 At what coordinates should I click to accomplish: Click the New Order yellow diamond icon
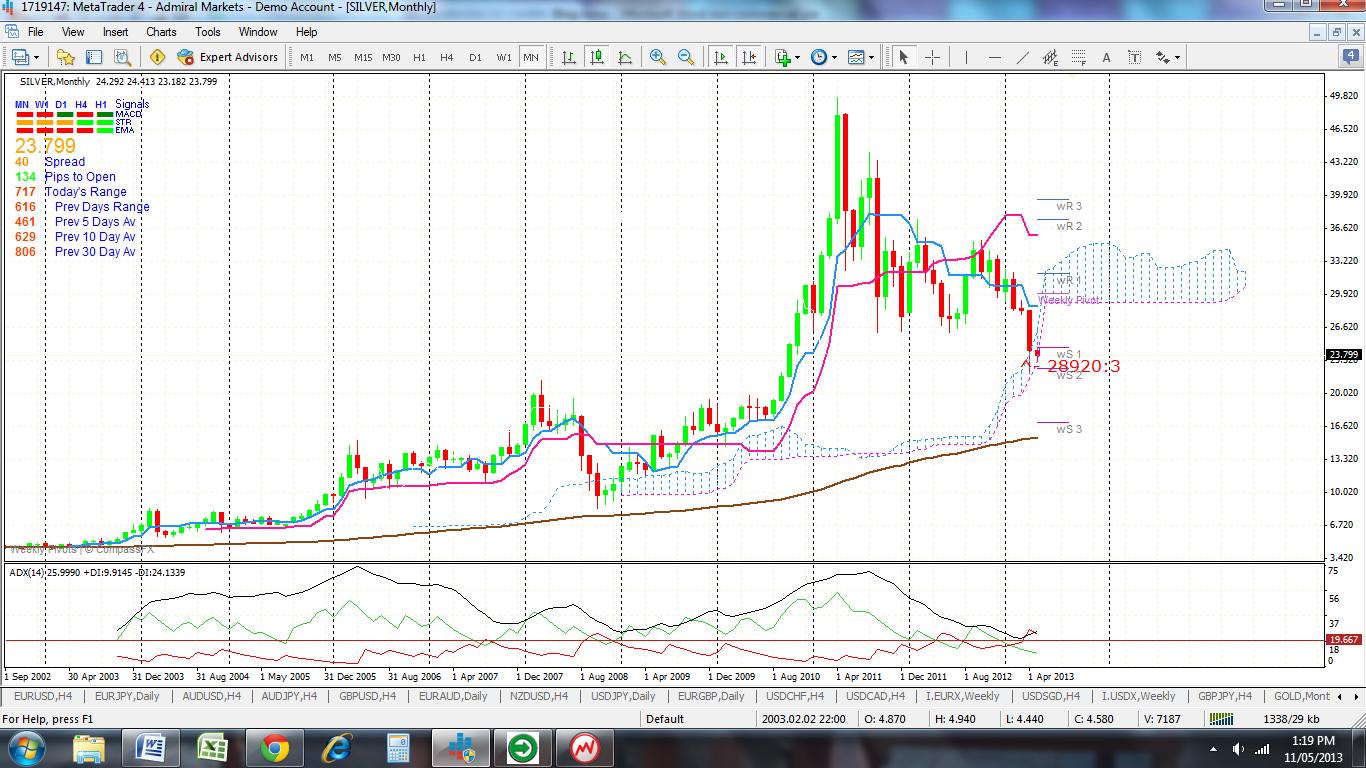pos(157,57)
